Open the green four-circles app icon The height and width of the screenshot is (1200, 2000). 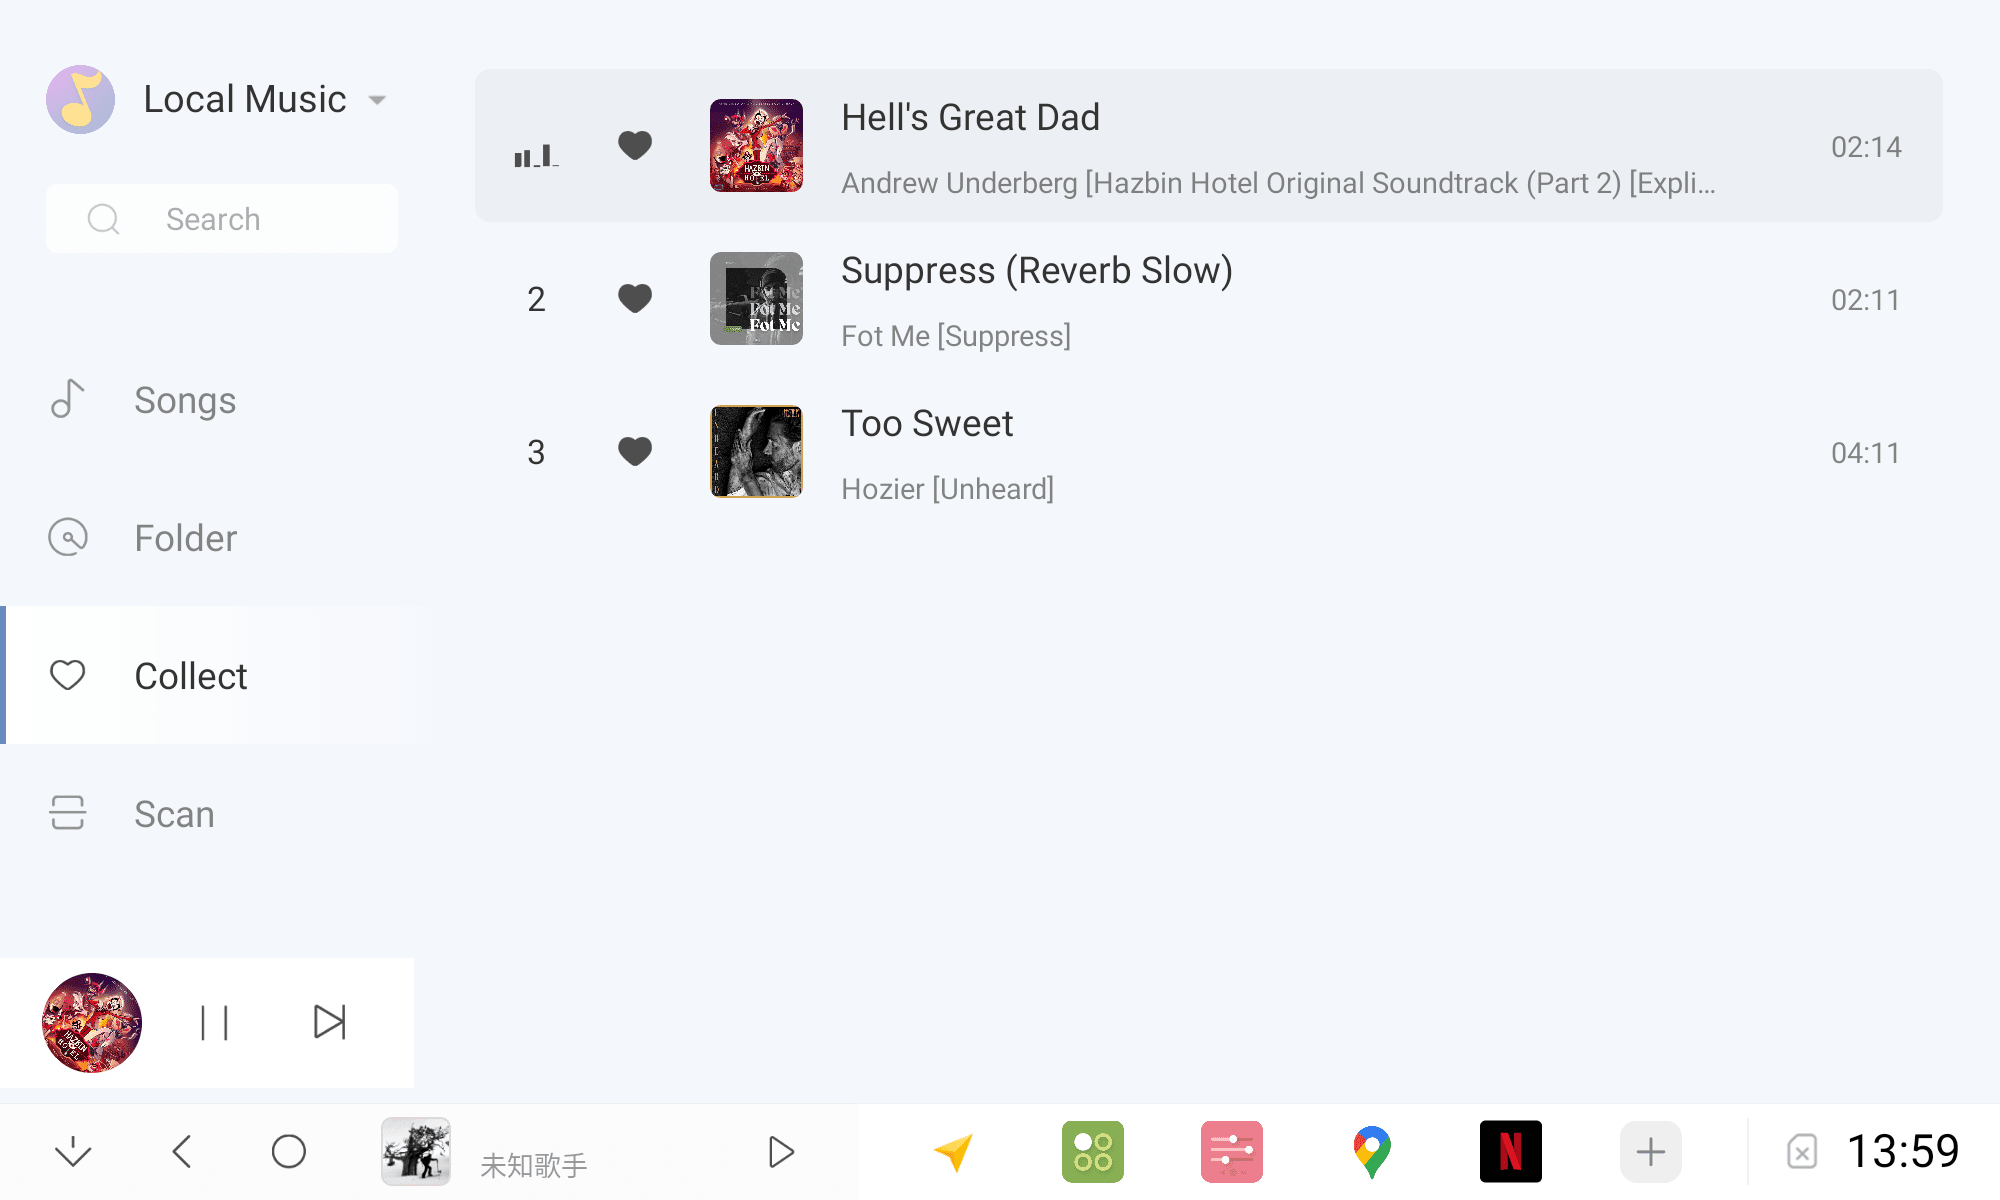click(1092, 1152)
